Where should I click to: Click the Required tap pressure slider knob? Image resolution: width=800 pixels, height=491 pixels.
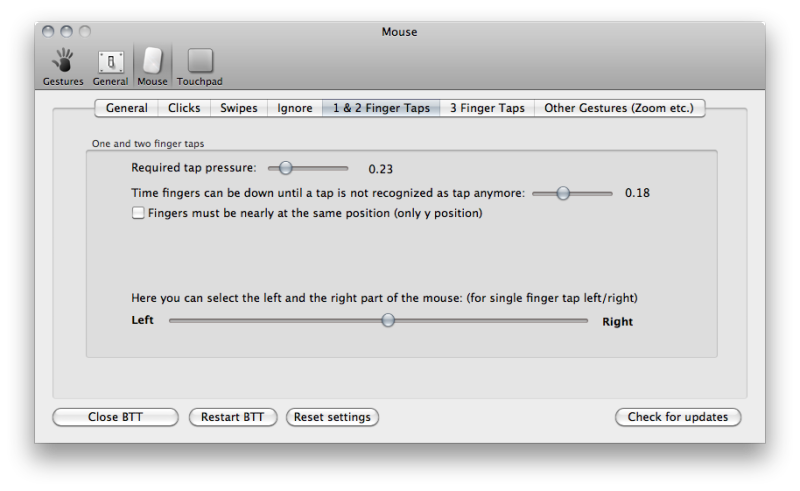pyautogui.click(x=286, y=168)
